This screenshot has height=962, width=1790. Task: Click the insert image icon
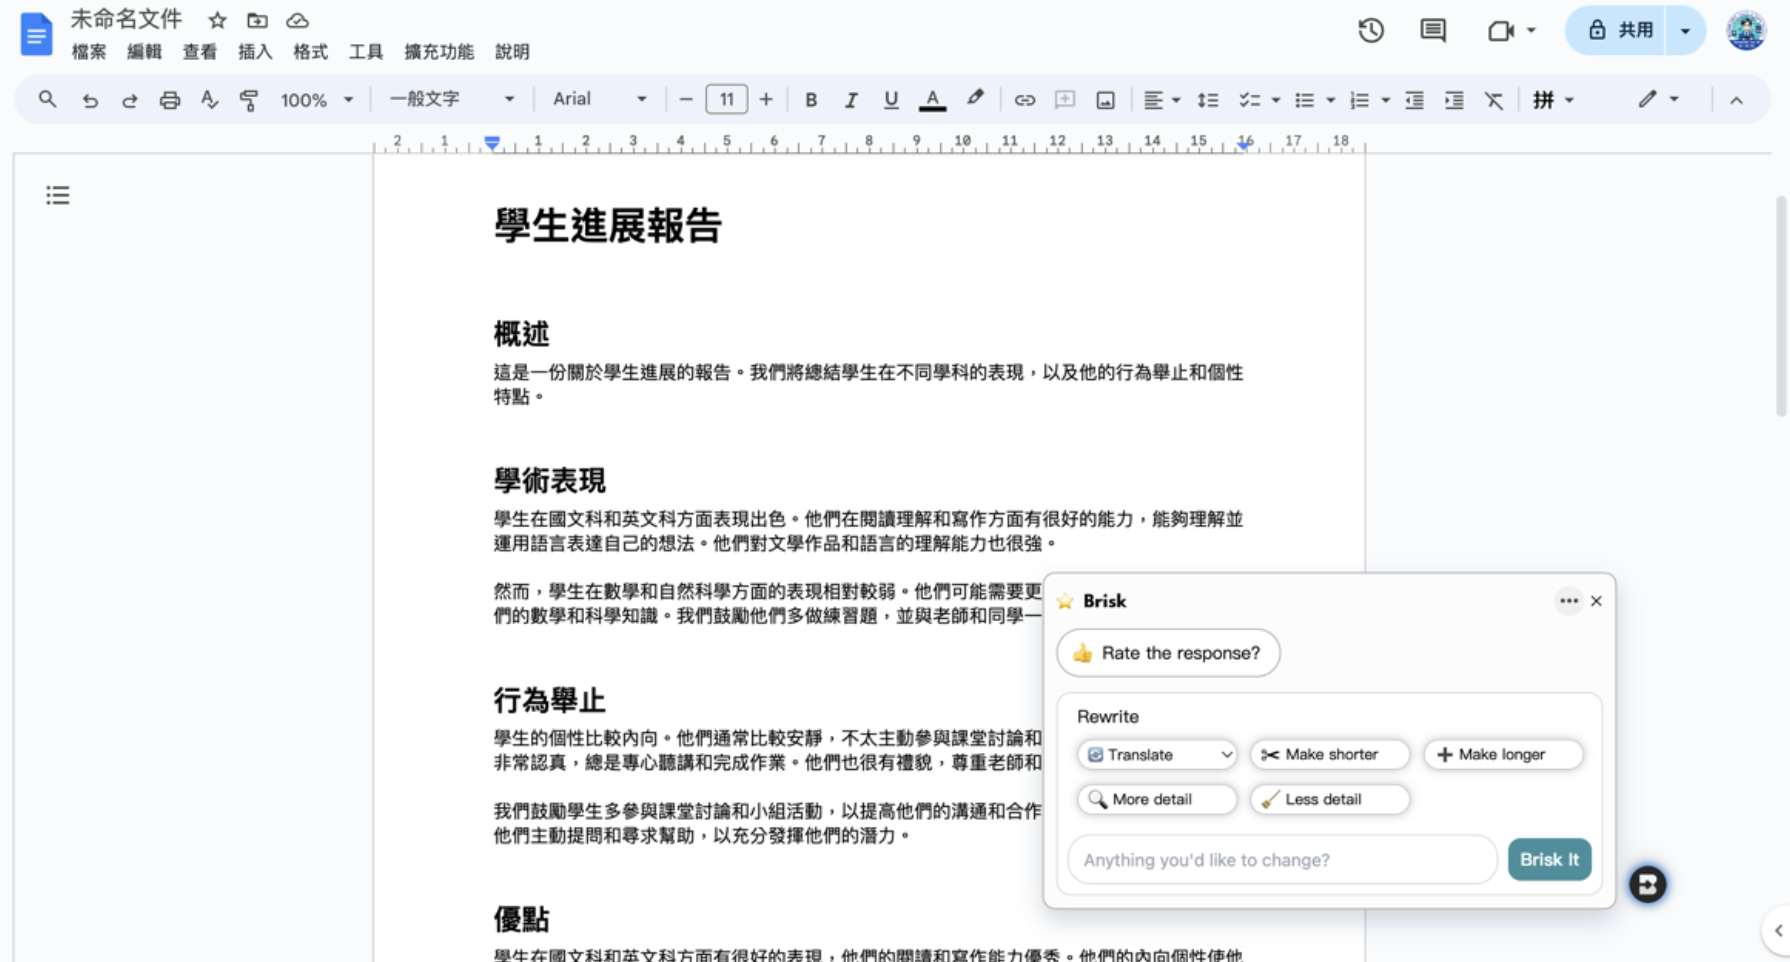tap(1105, 100)
